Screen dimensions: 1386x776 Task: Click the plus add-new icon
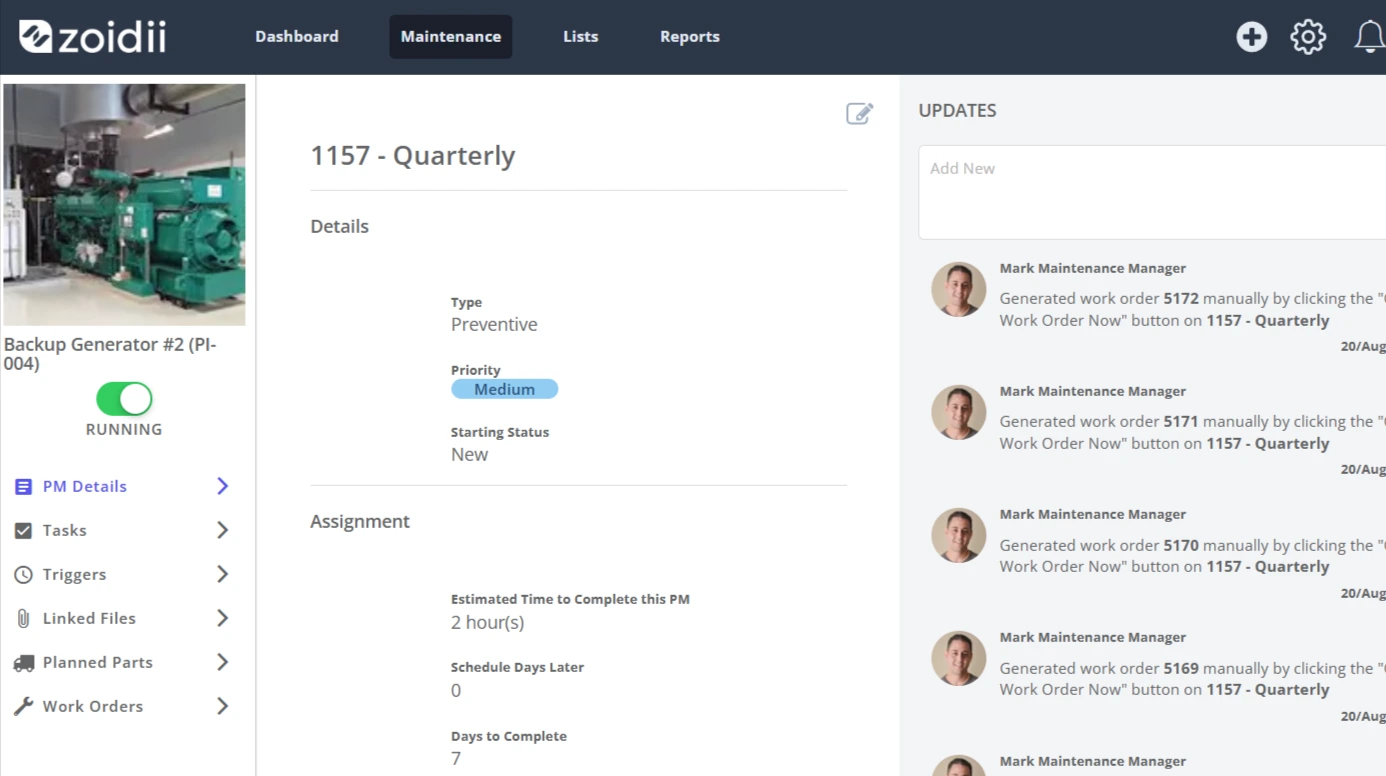pos(1251,37)
